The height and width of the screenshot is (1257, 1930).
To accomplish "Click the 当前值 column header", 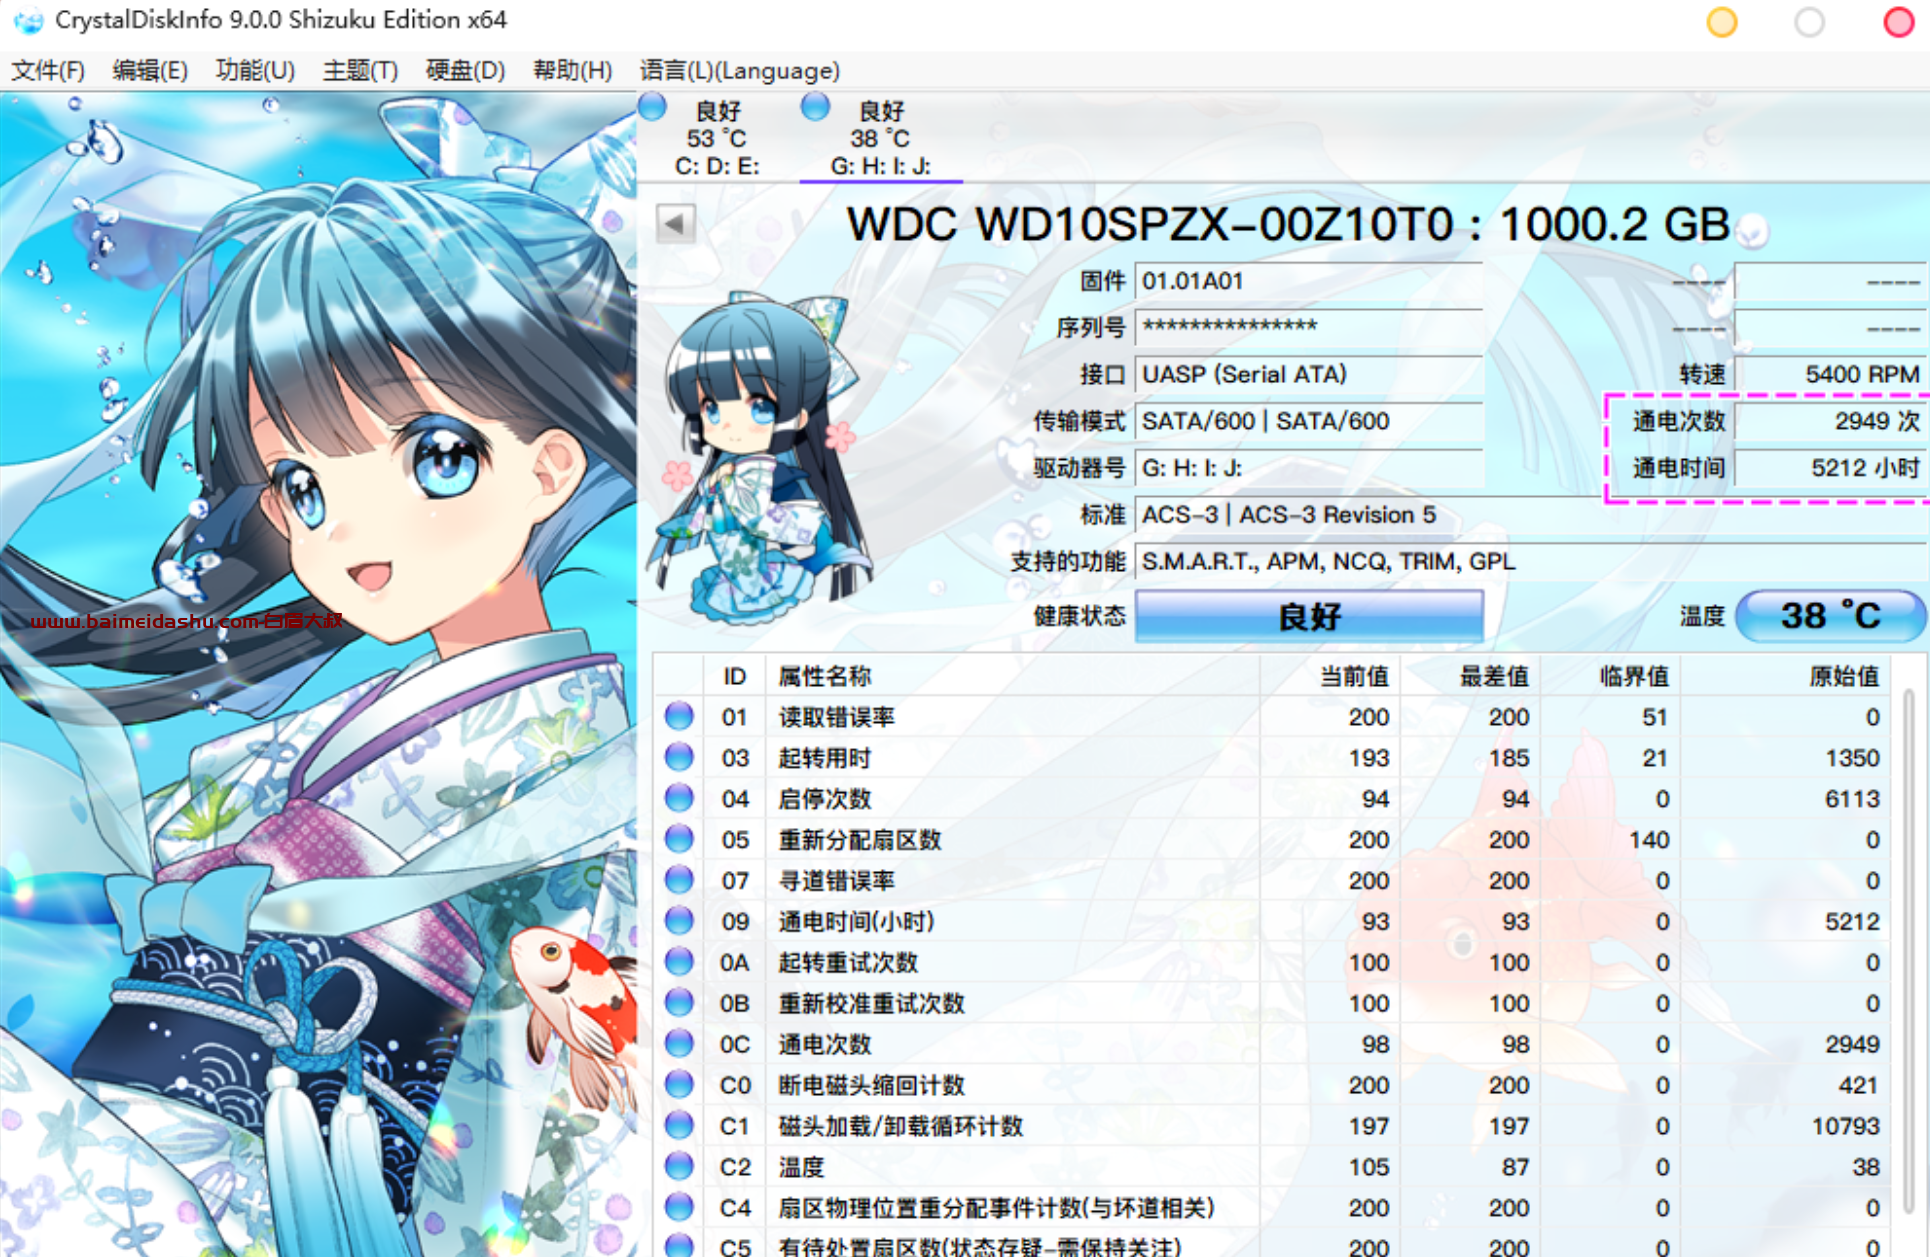I will click(x=1330, y=676).
